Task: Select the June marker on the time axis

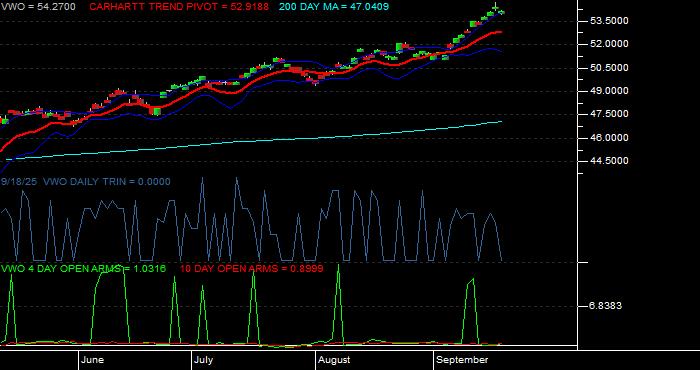Action: (92, 360)
